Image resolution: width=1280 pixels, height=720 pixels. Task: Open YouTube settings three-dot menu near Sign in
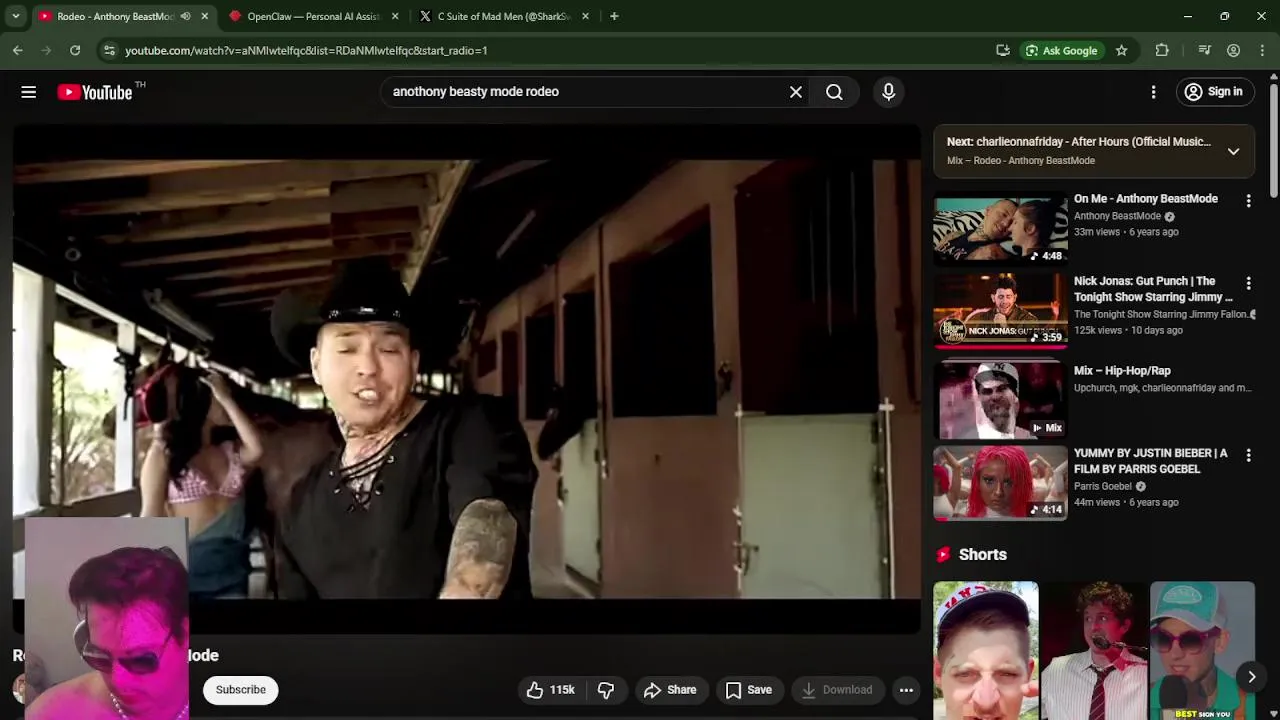(x=1153, y=92)
